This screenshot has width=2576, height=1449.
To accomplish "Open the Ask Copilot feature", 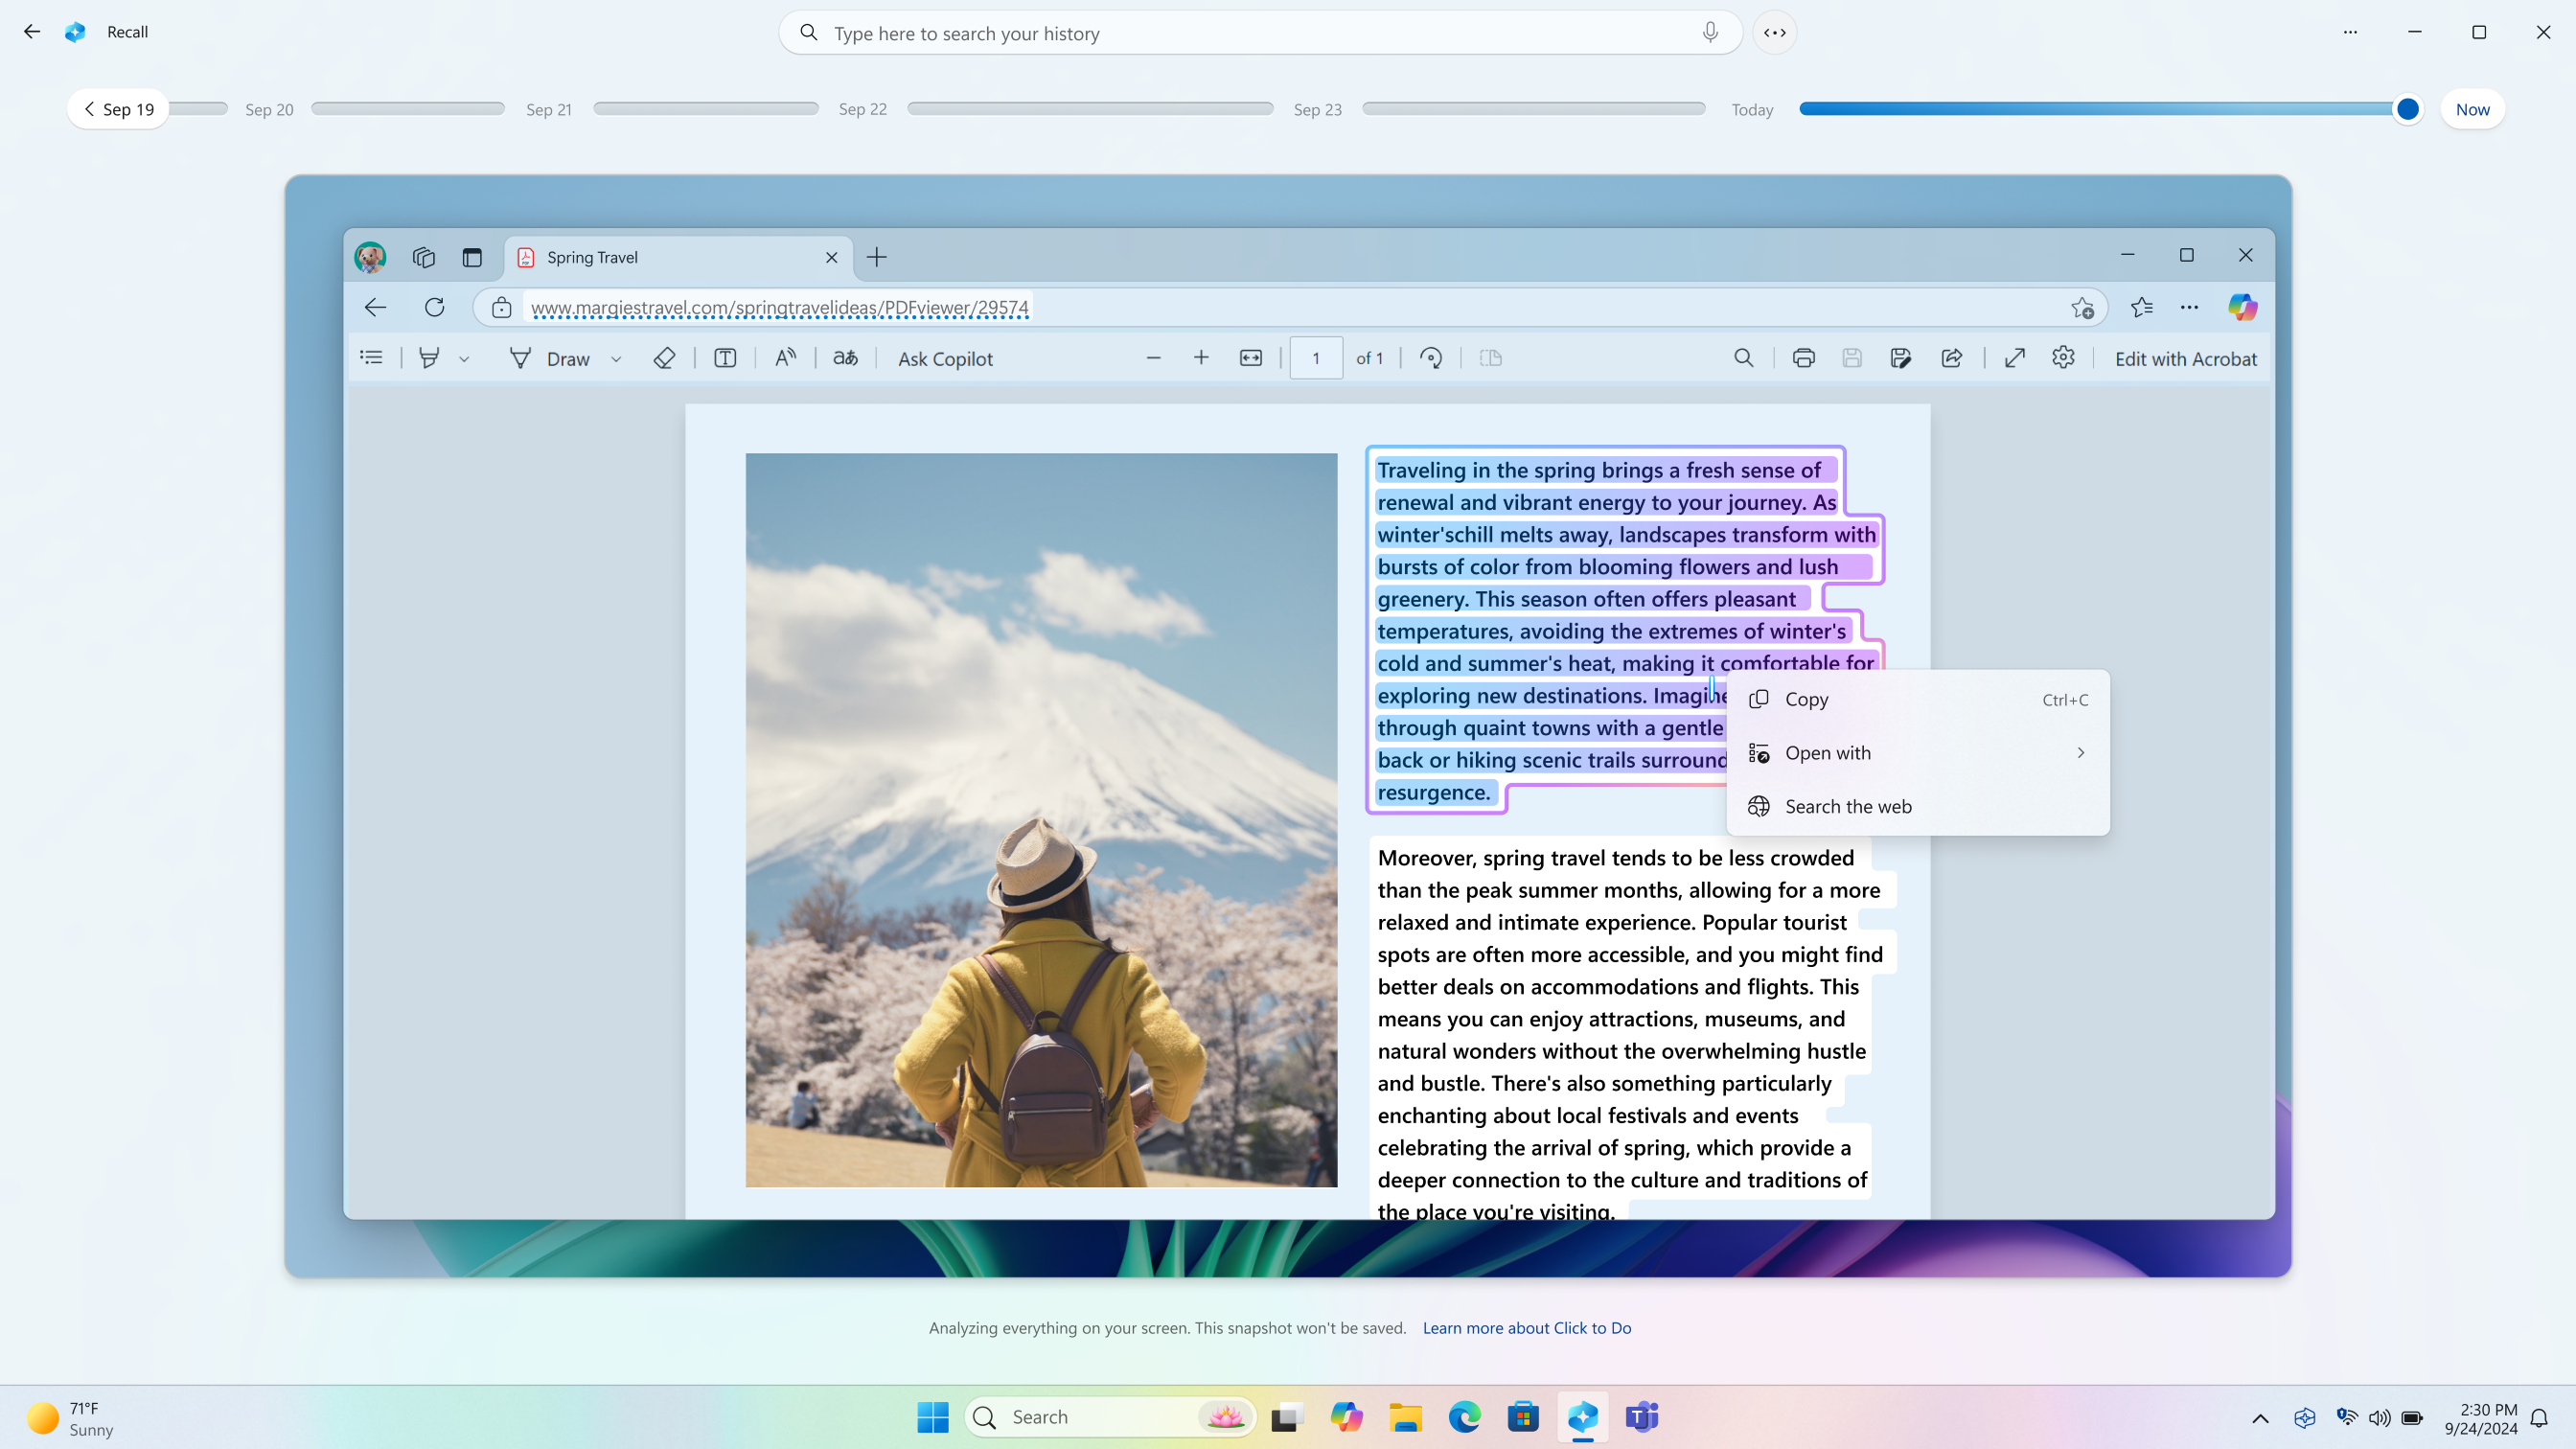I will (947, 357).
